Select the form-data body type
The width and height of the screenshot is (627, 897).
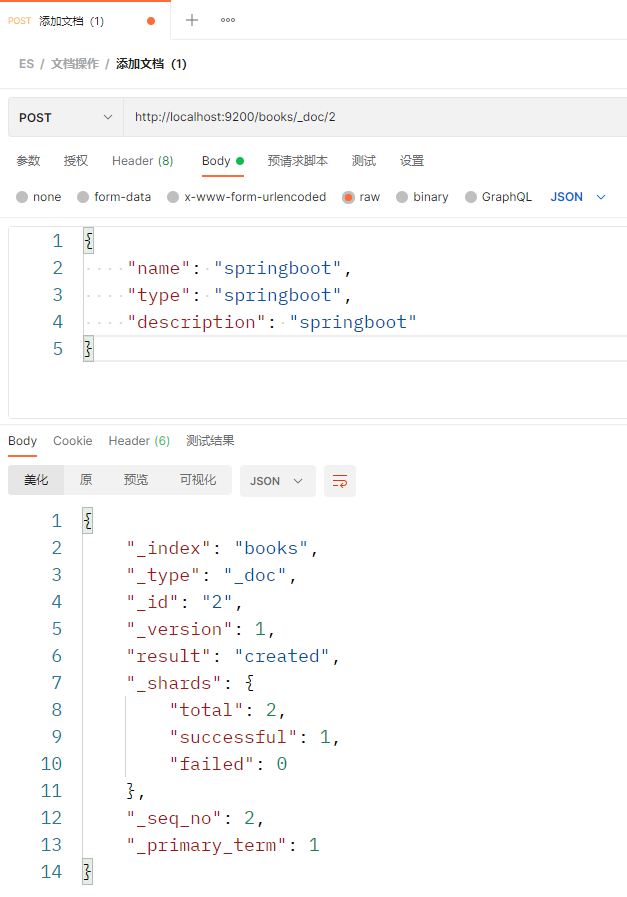point(113,197)
